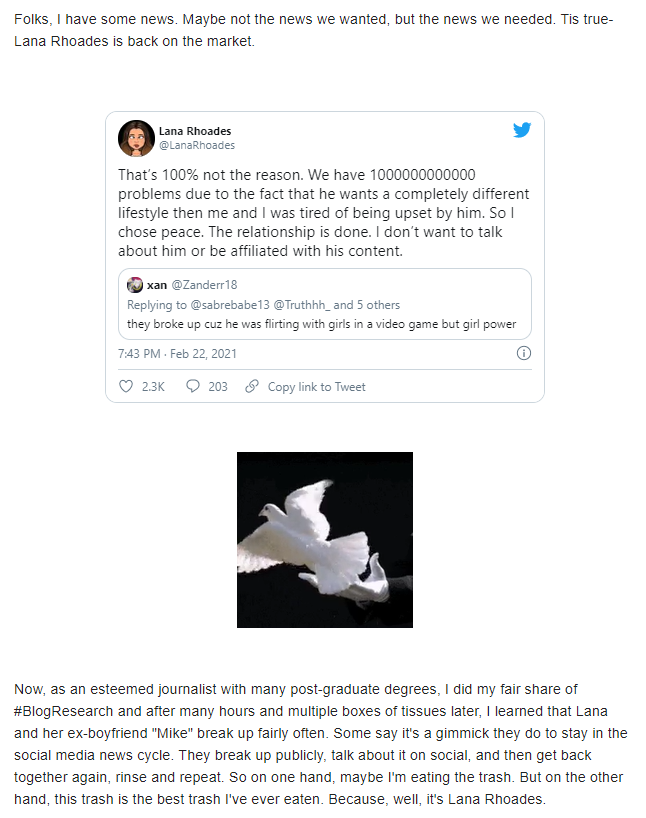The height and width of the screenshot is (818, 646).
Task: Click the Twitter bird logo
Action: 522,130
